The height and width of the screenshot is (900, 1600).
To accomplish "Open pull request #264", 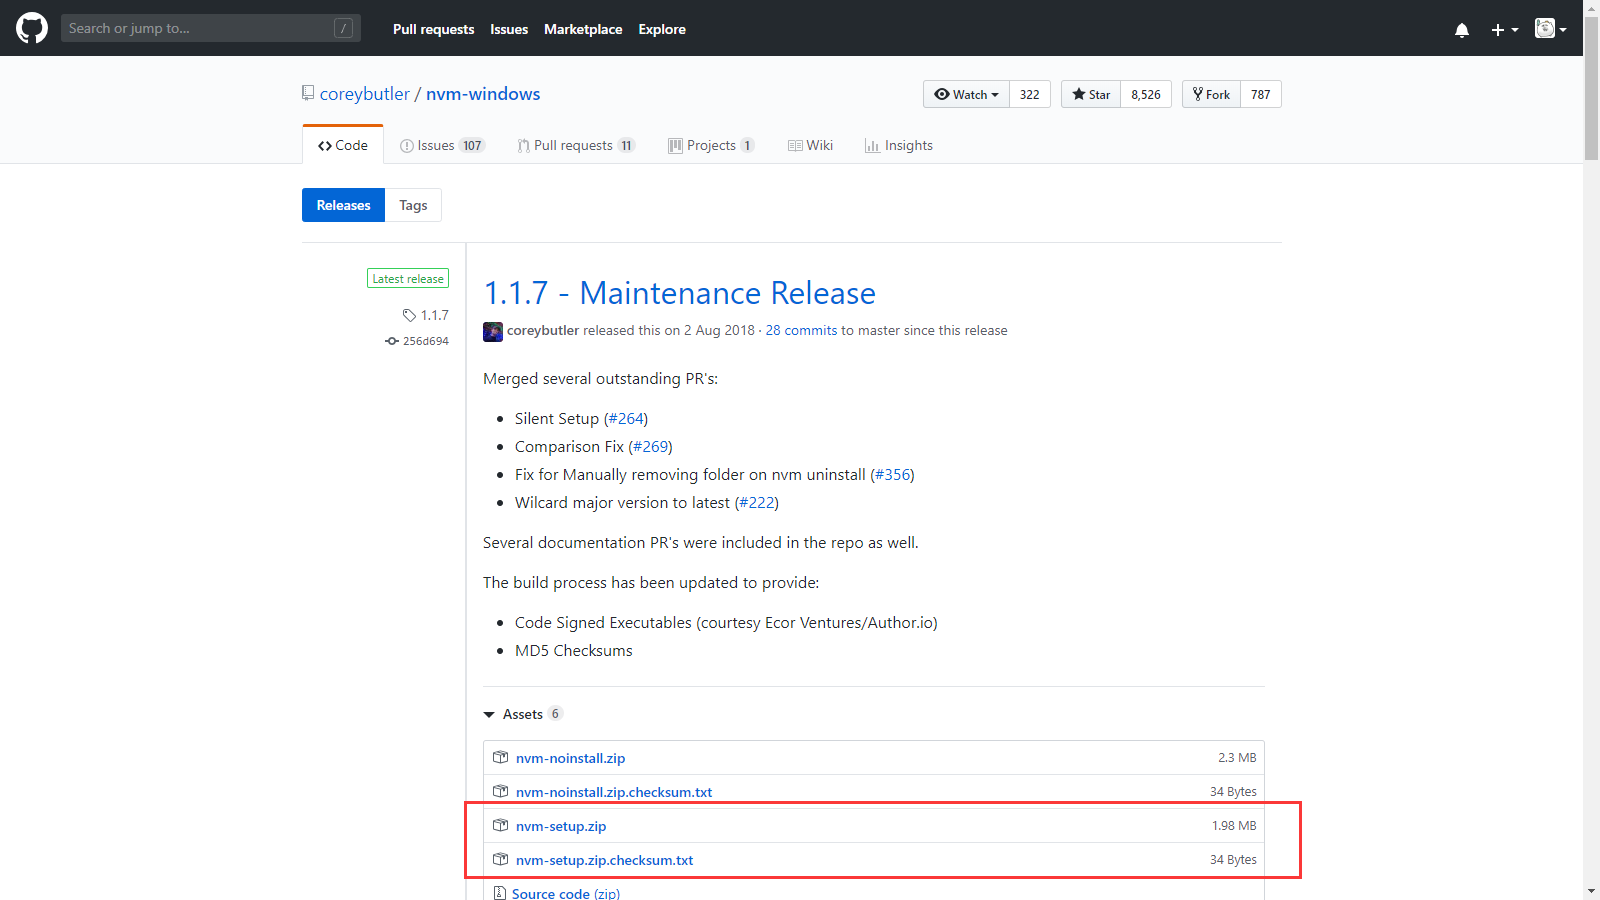I will (626, 418).
